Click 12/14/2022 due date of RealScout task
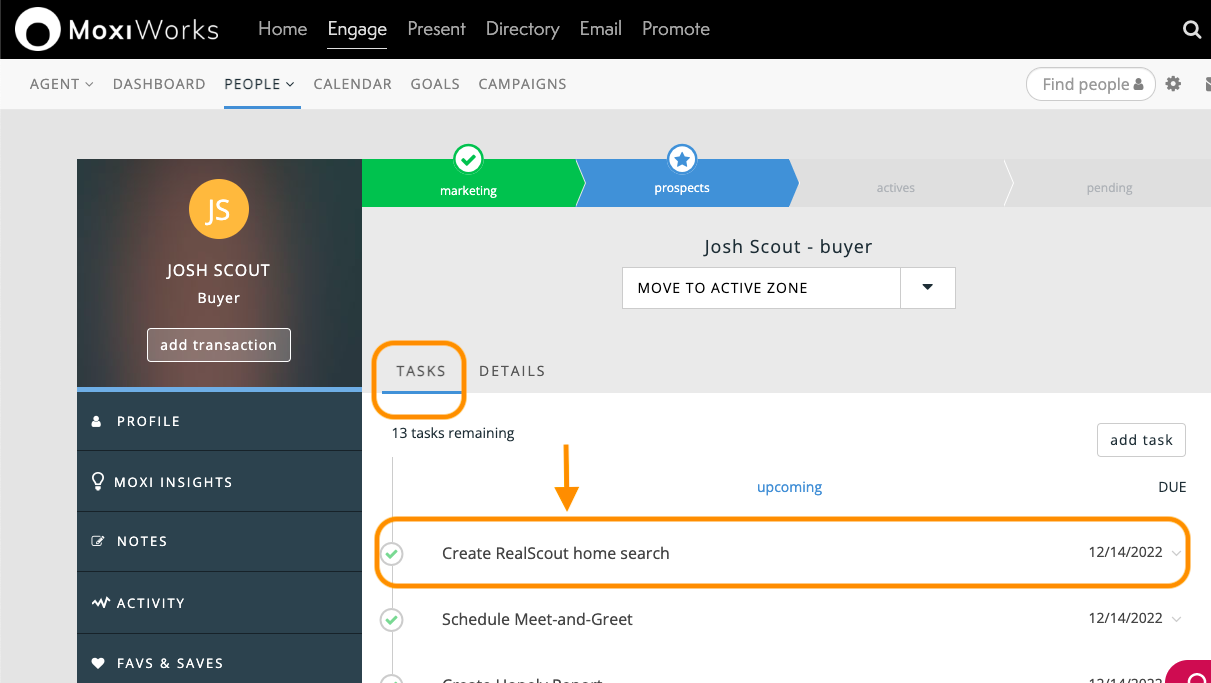Viewport: 1211px width, 683px height. coord(1126,553)
